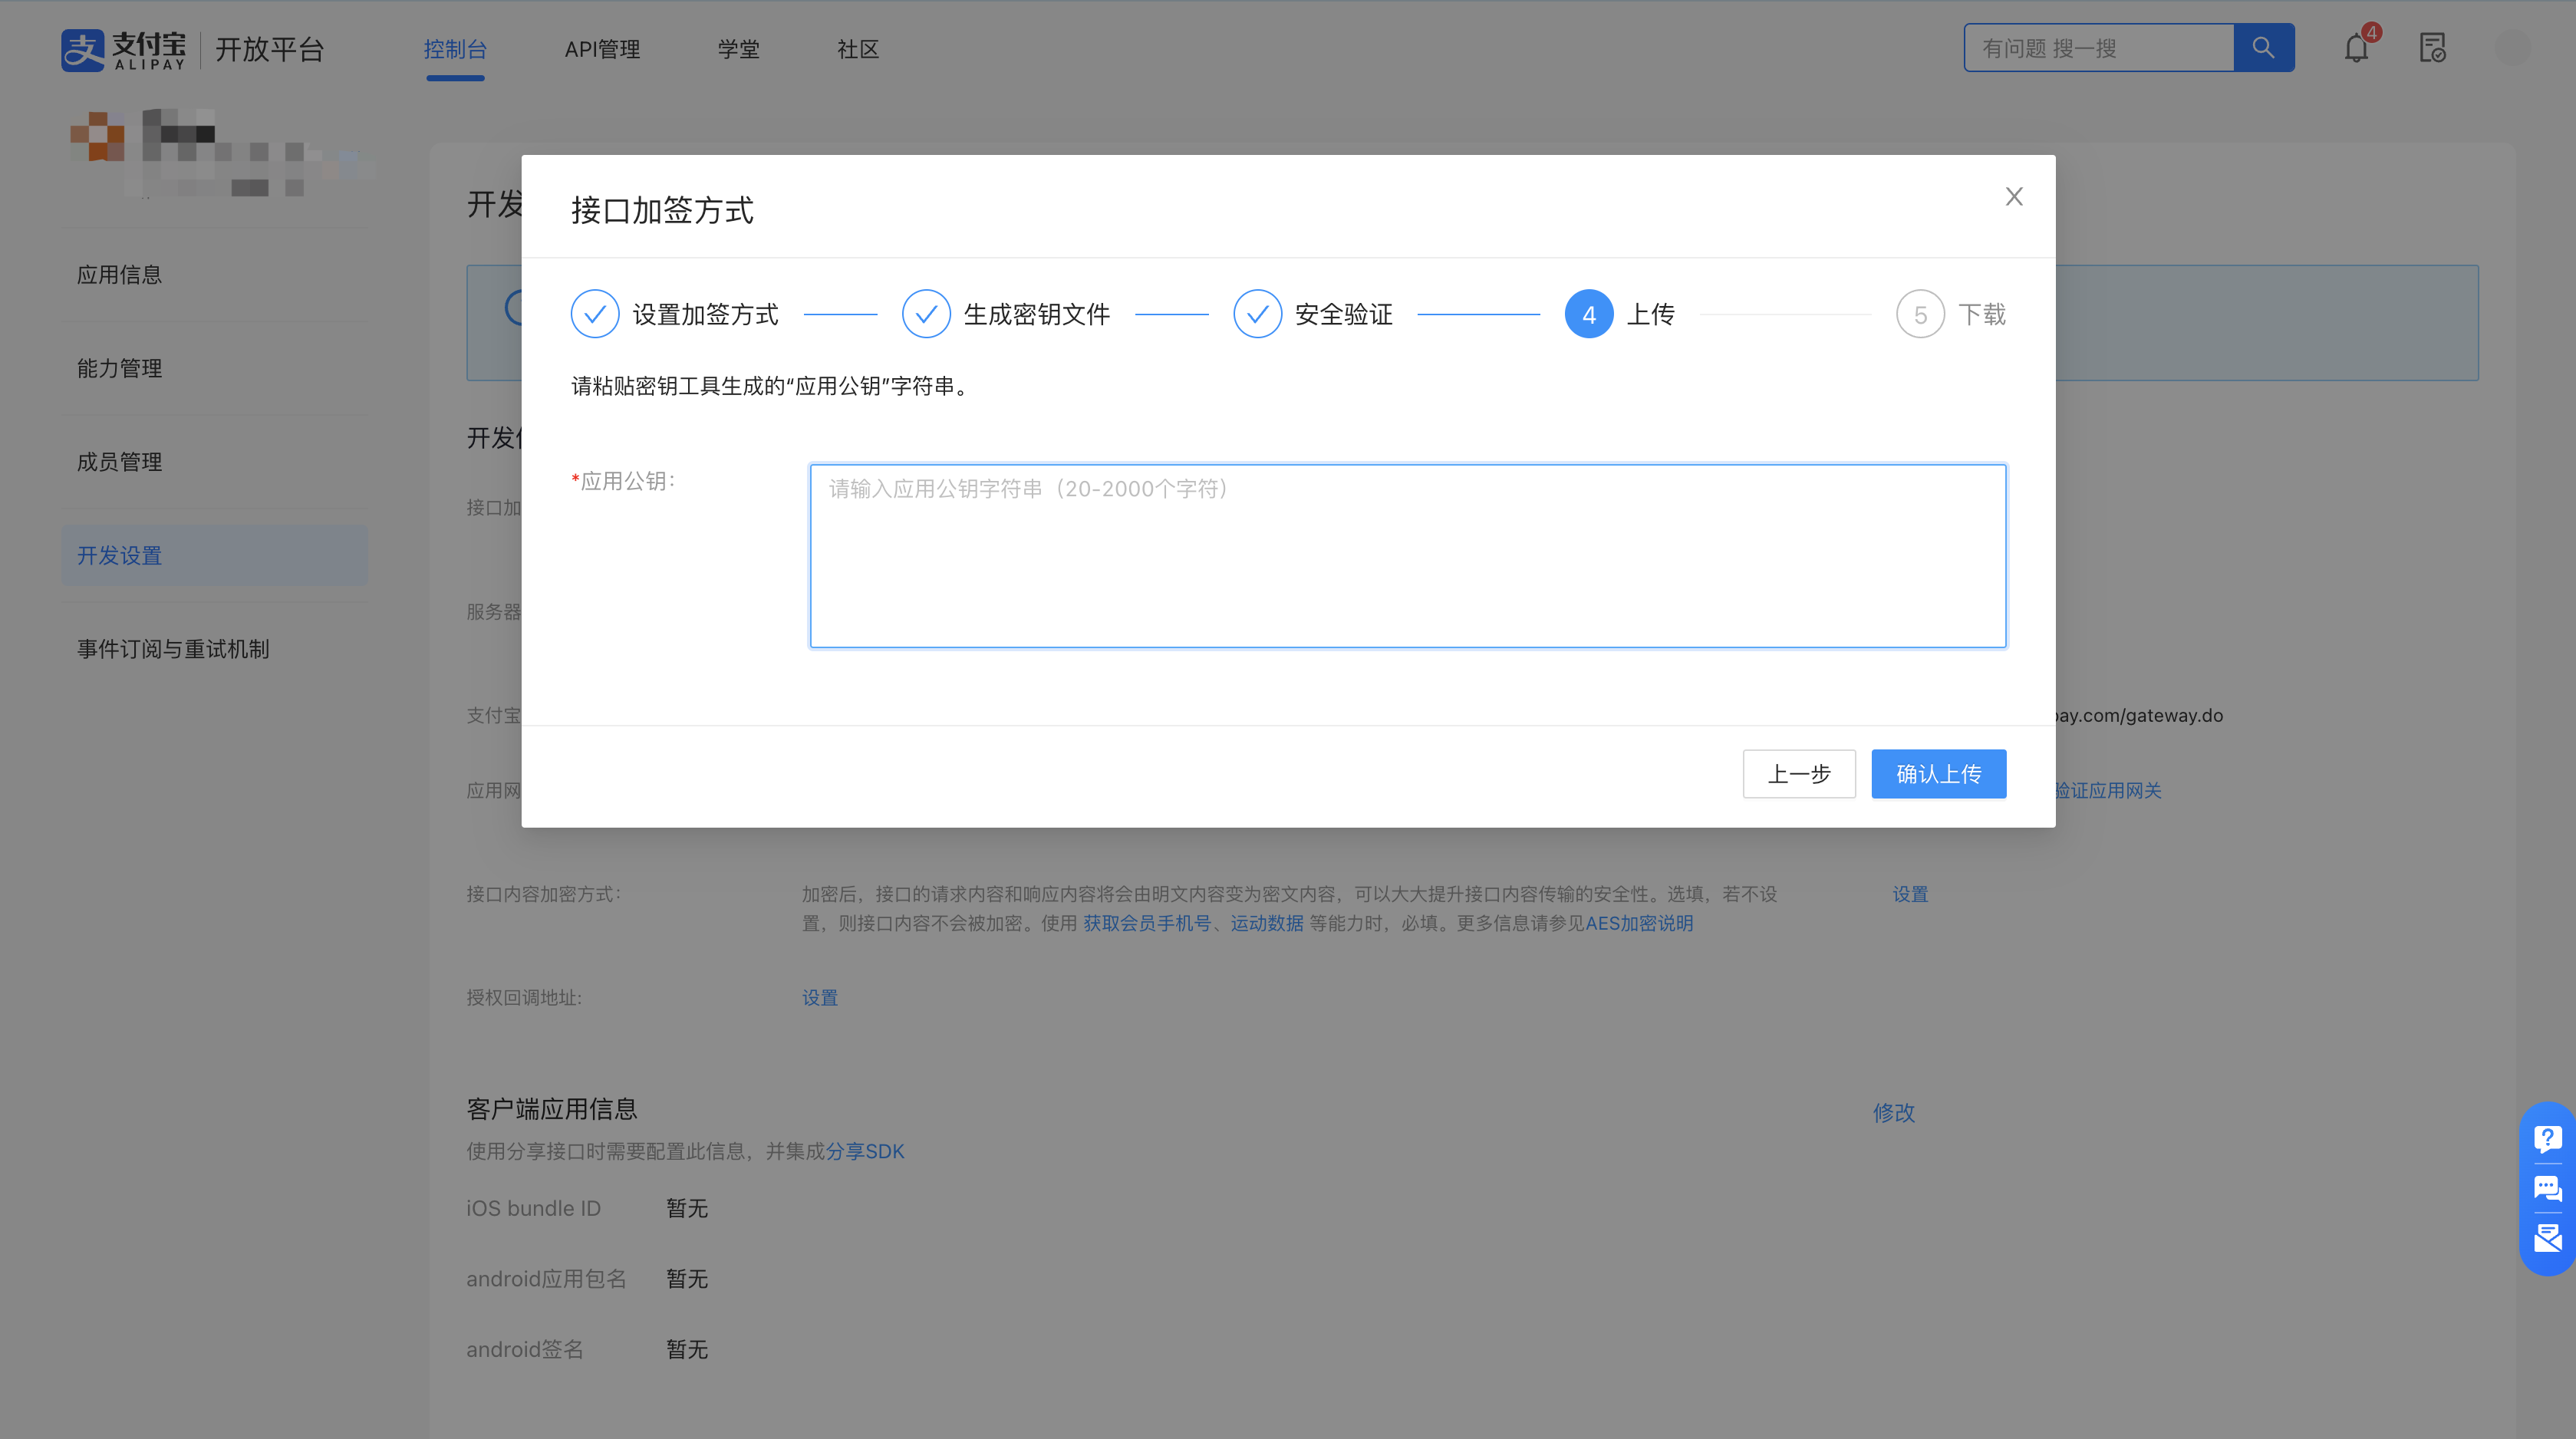Click 修改 next to 客户端应用信息
This screenshot has width=2576, height=1439.
1893,1112
